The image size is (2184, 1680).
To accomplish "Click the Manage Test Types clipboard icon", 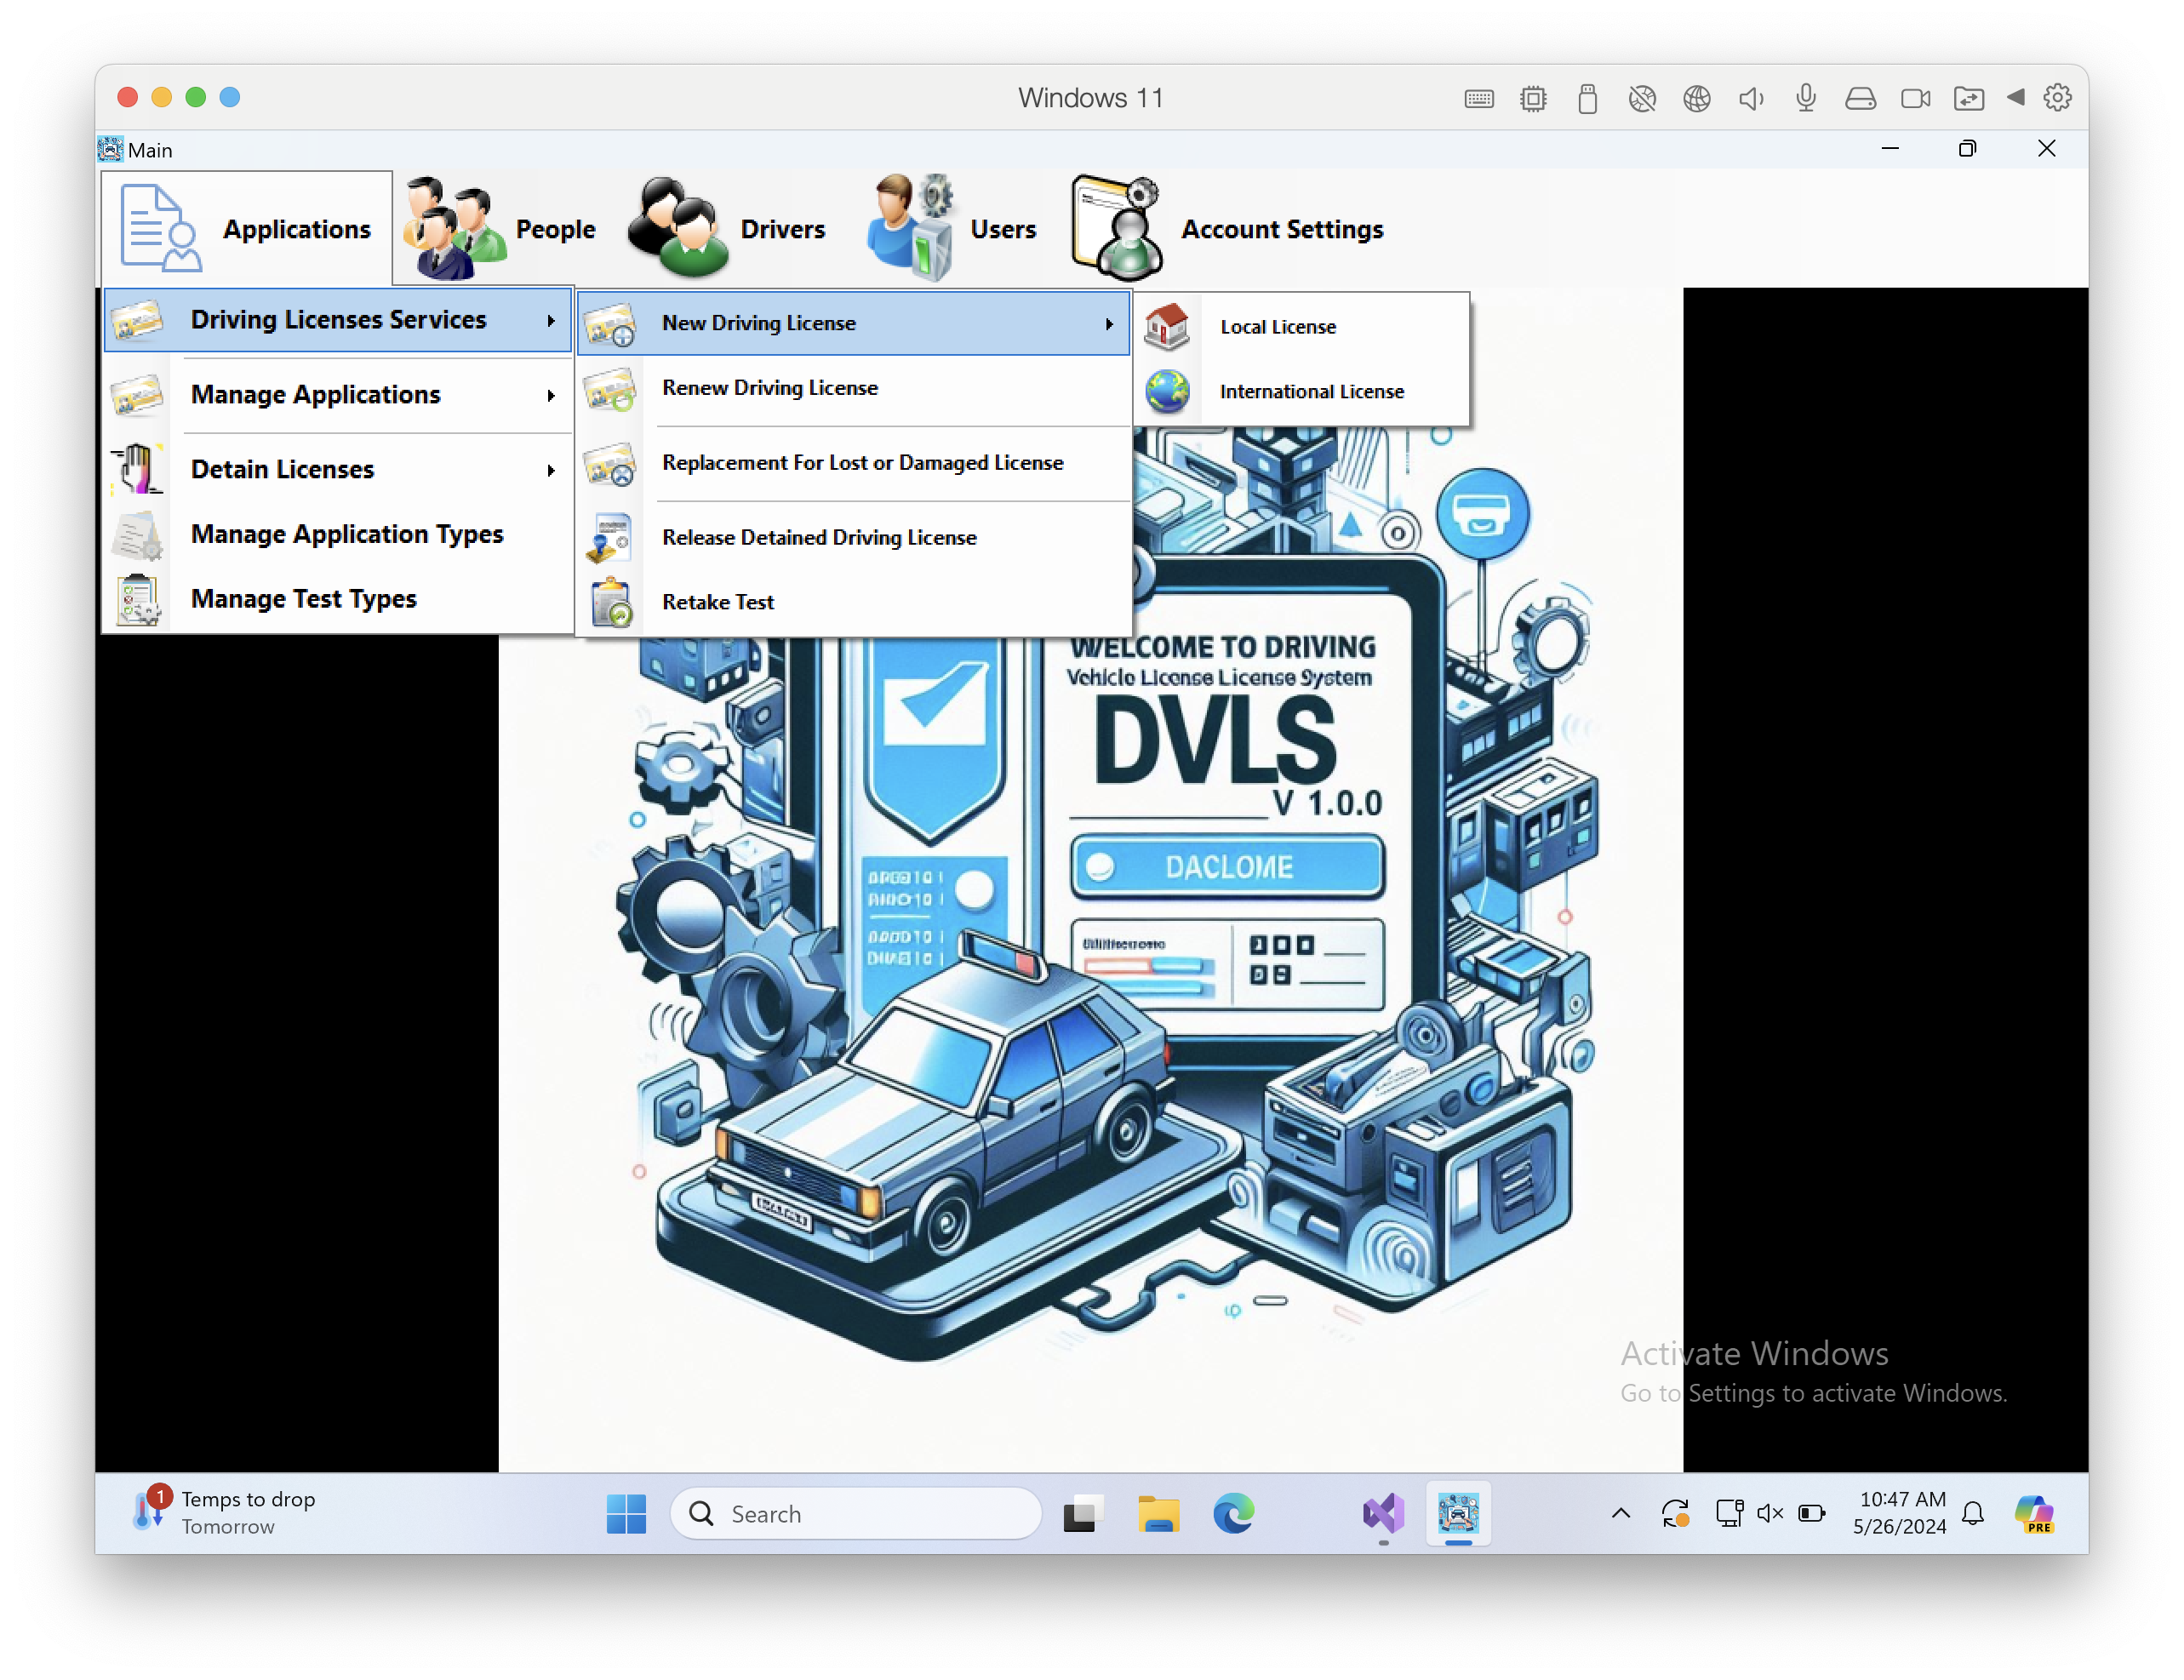I will pyautogui.click(x=137, y=600).
